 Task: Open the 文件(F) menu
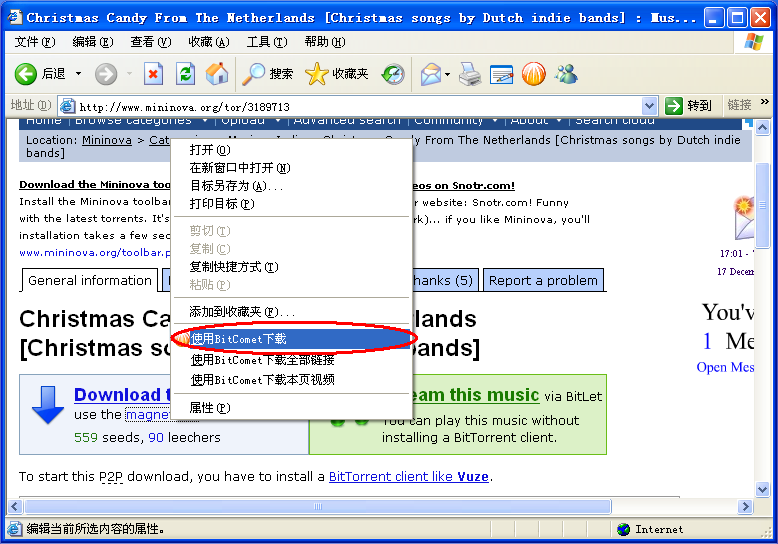tap(35, 42)
